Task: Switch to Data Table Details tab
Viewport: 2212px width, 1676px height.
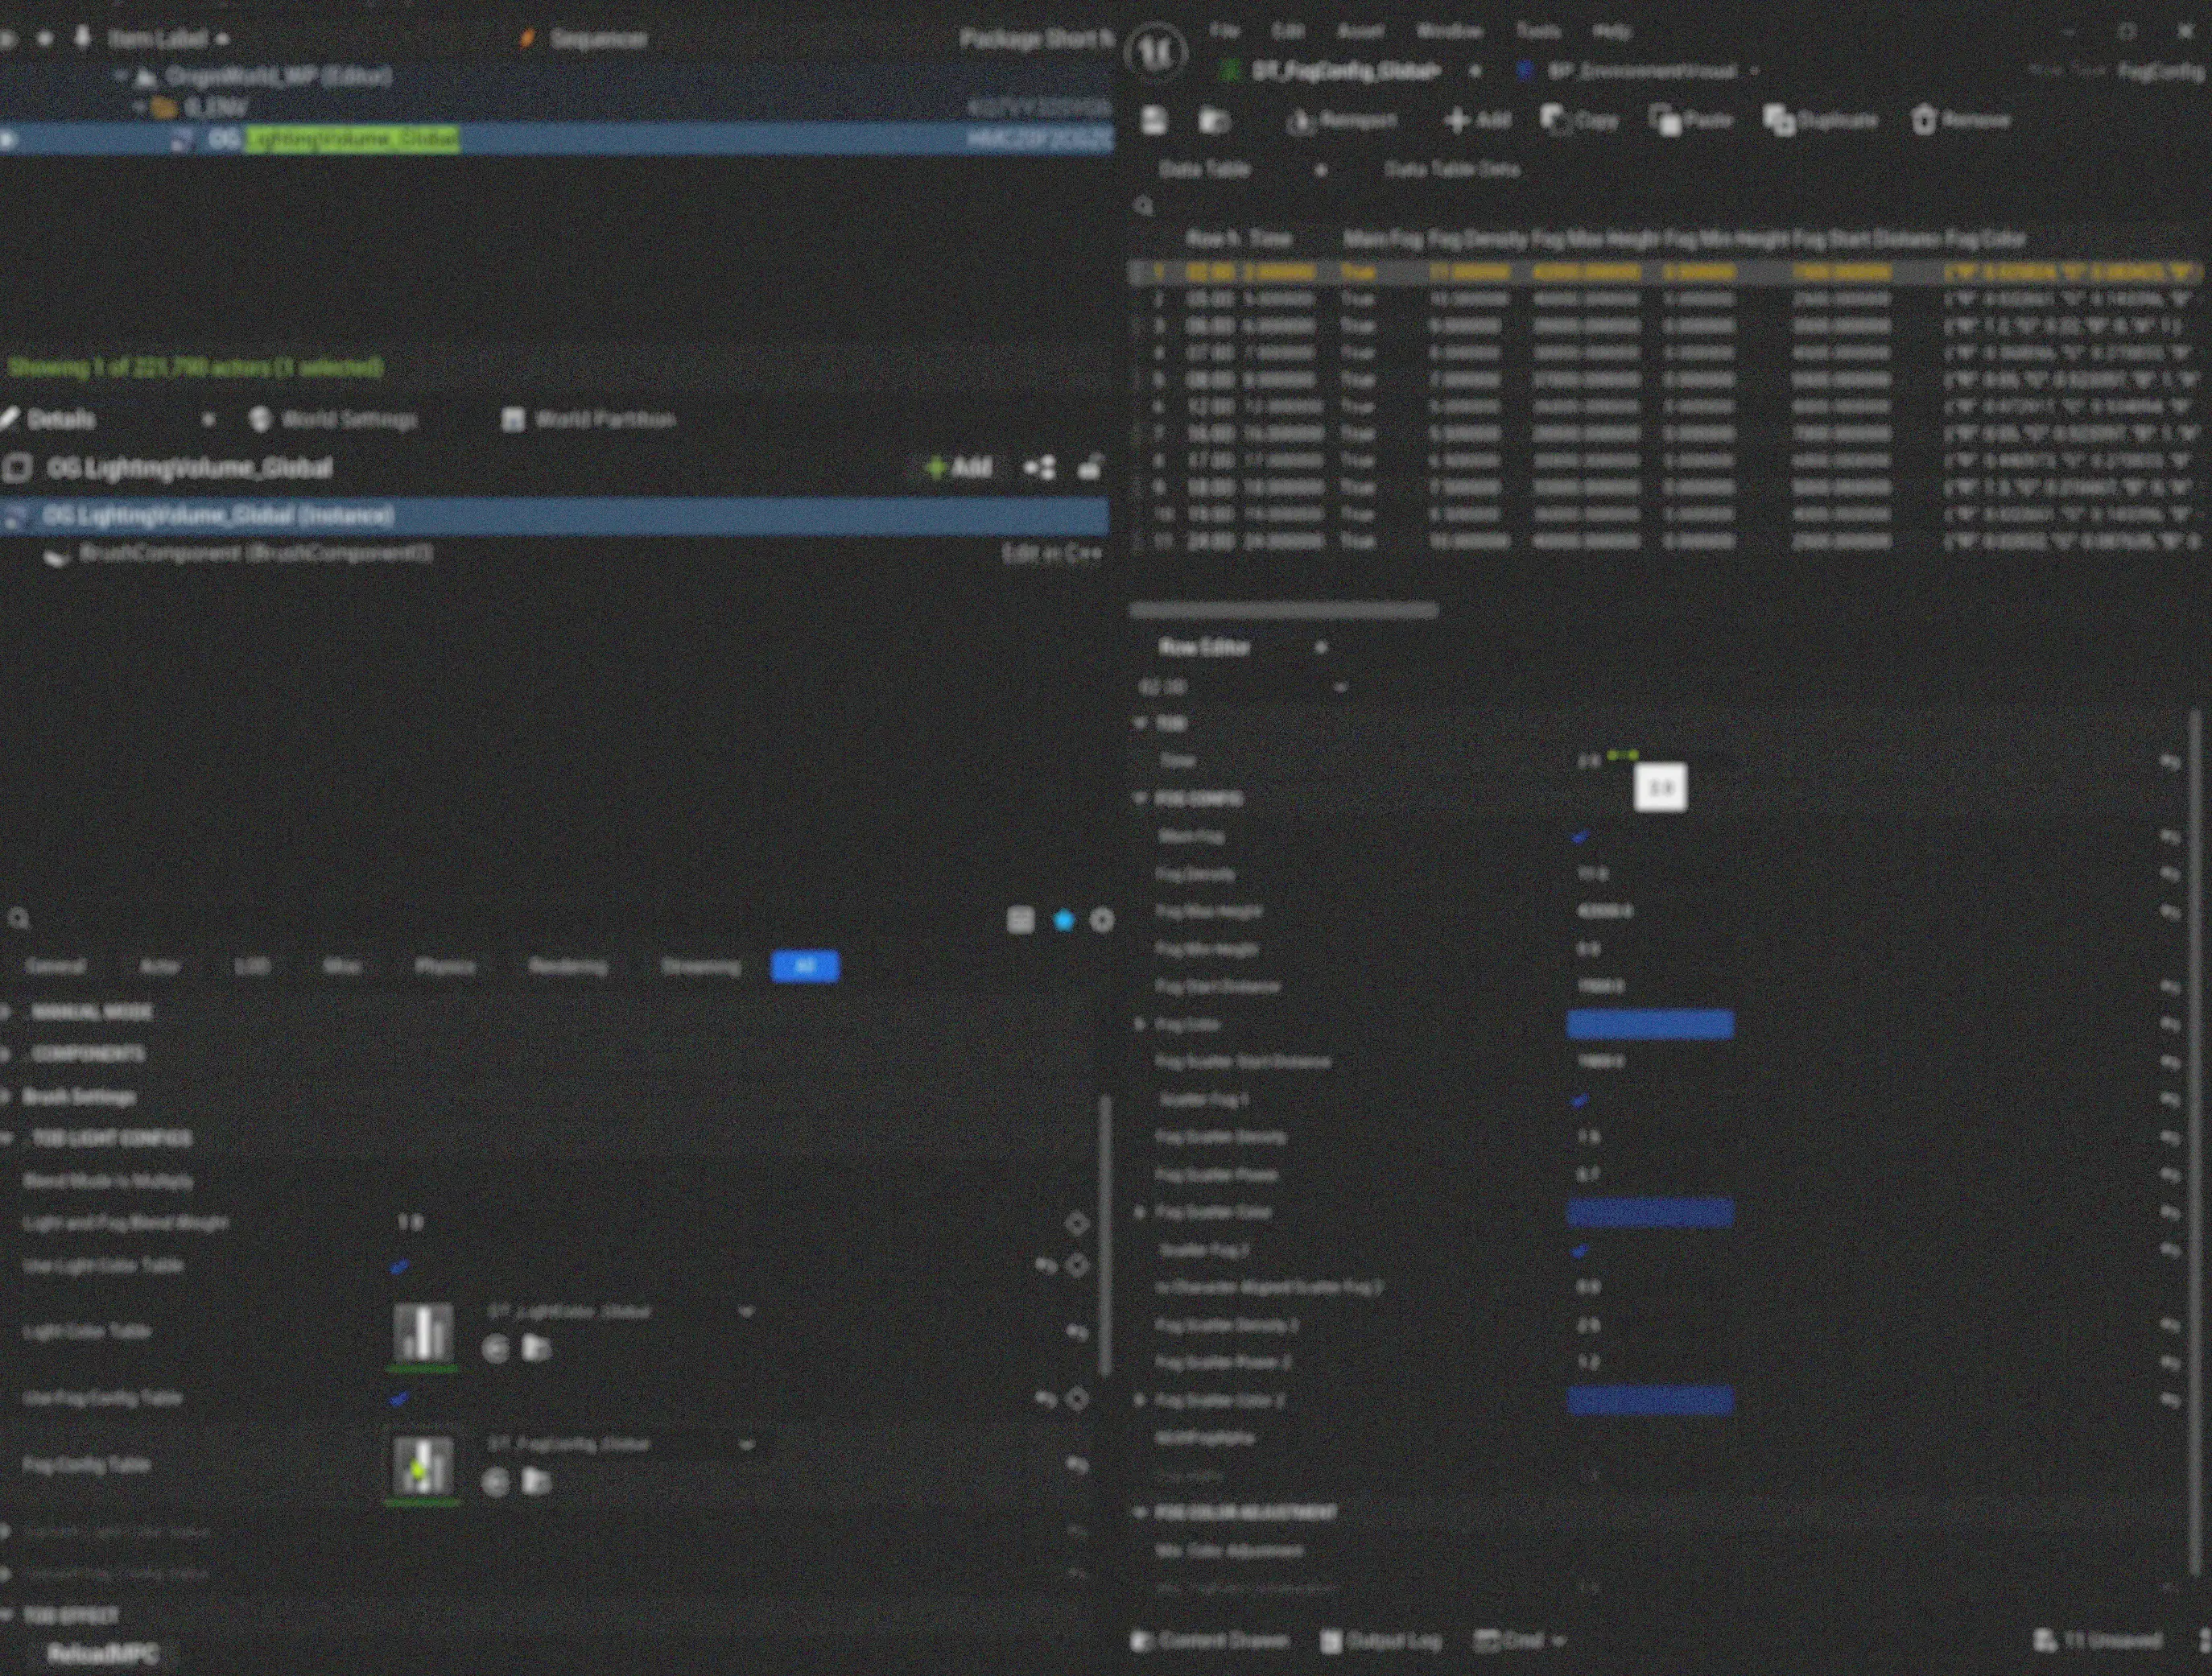Action: [x=1451, y=170]
